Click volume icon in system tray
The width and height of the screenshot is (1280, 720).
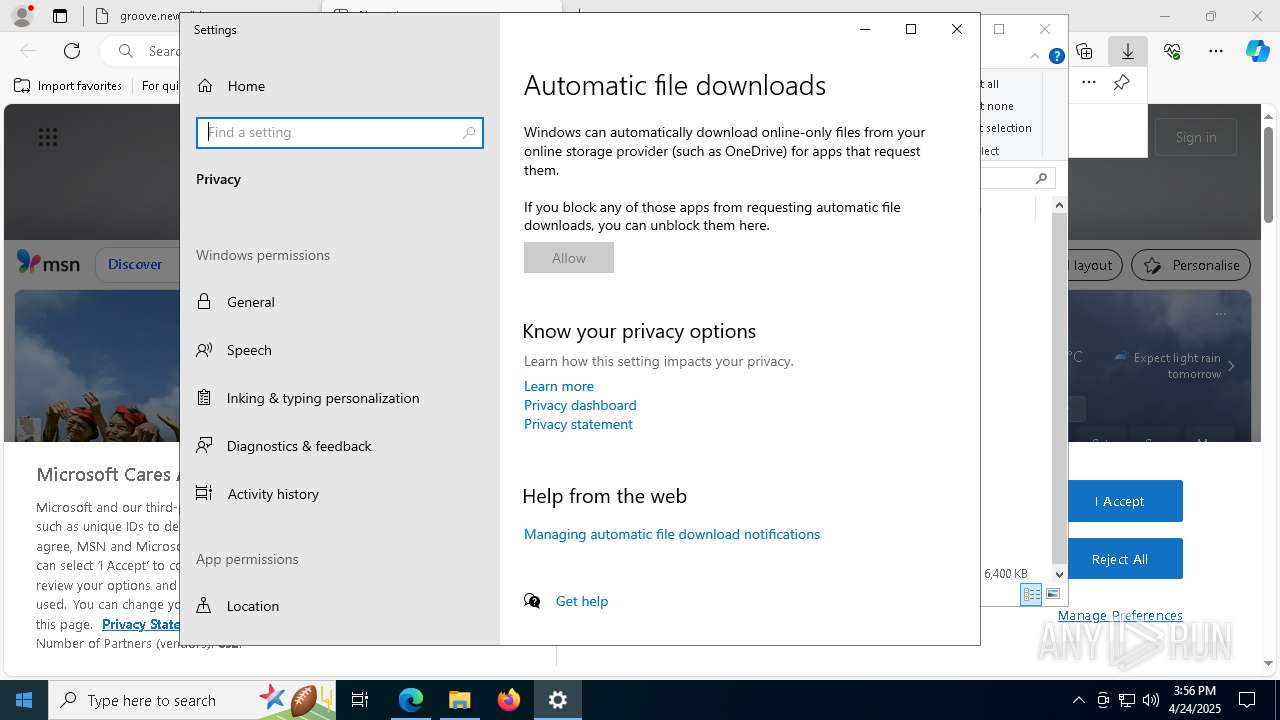coord(1151,700)
